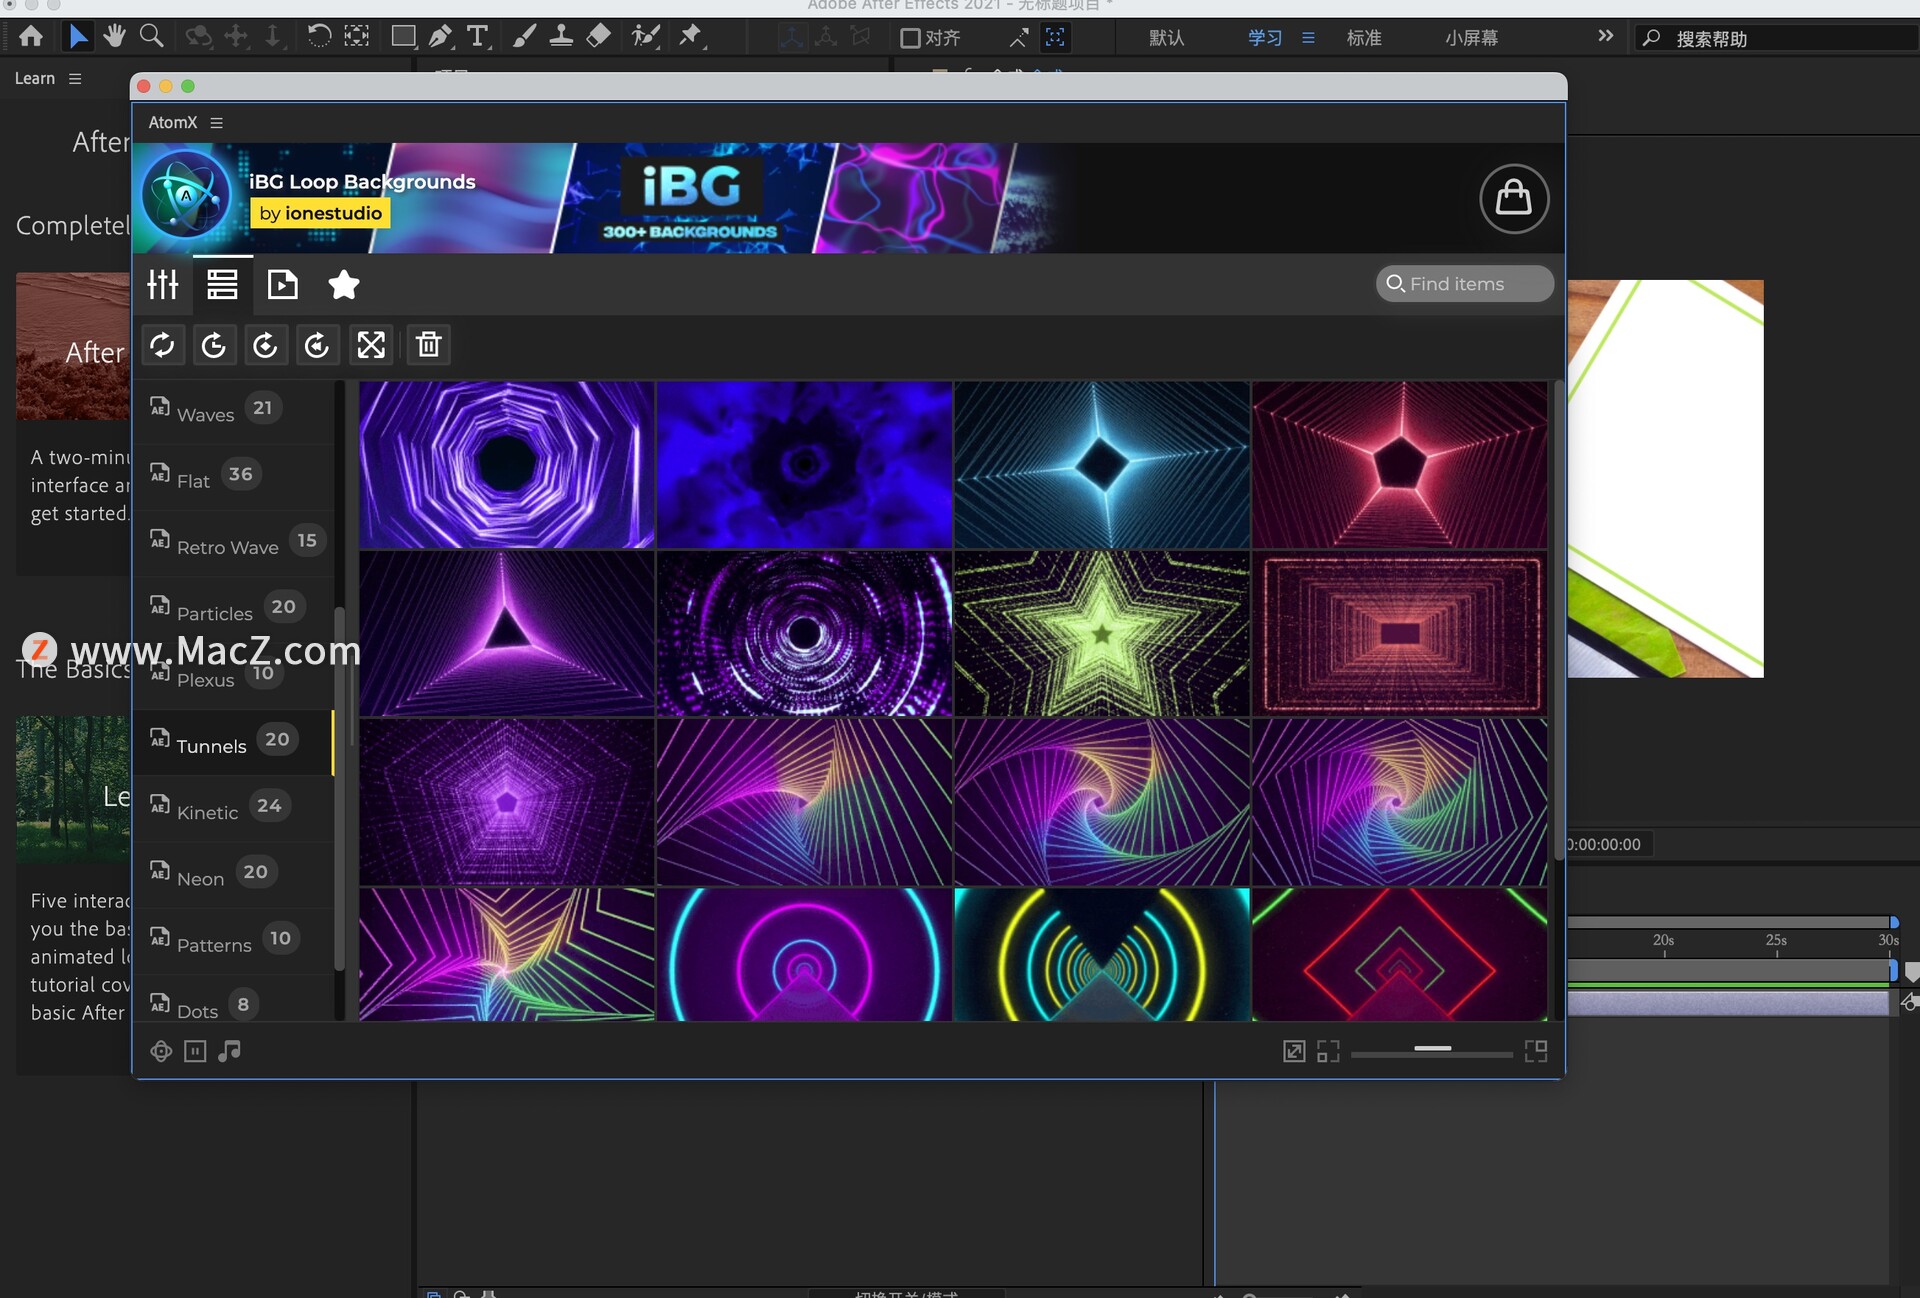Select the Type tool
The width and height of the screenshot is (1920, 1298).
point(478,37)
